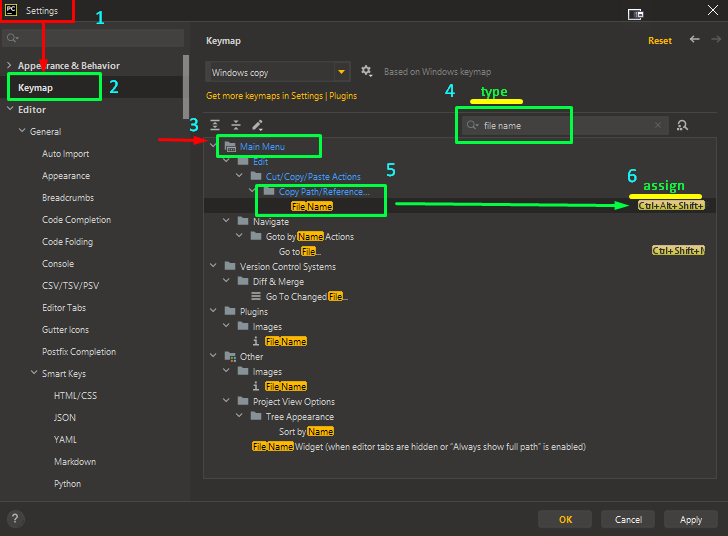The image size is (728, 536).
Task: Click the Cancel button
Action: pos(628,519)
